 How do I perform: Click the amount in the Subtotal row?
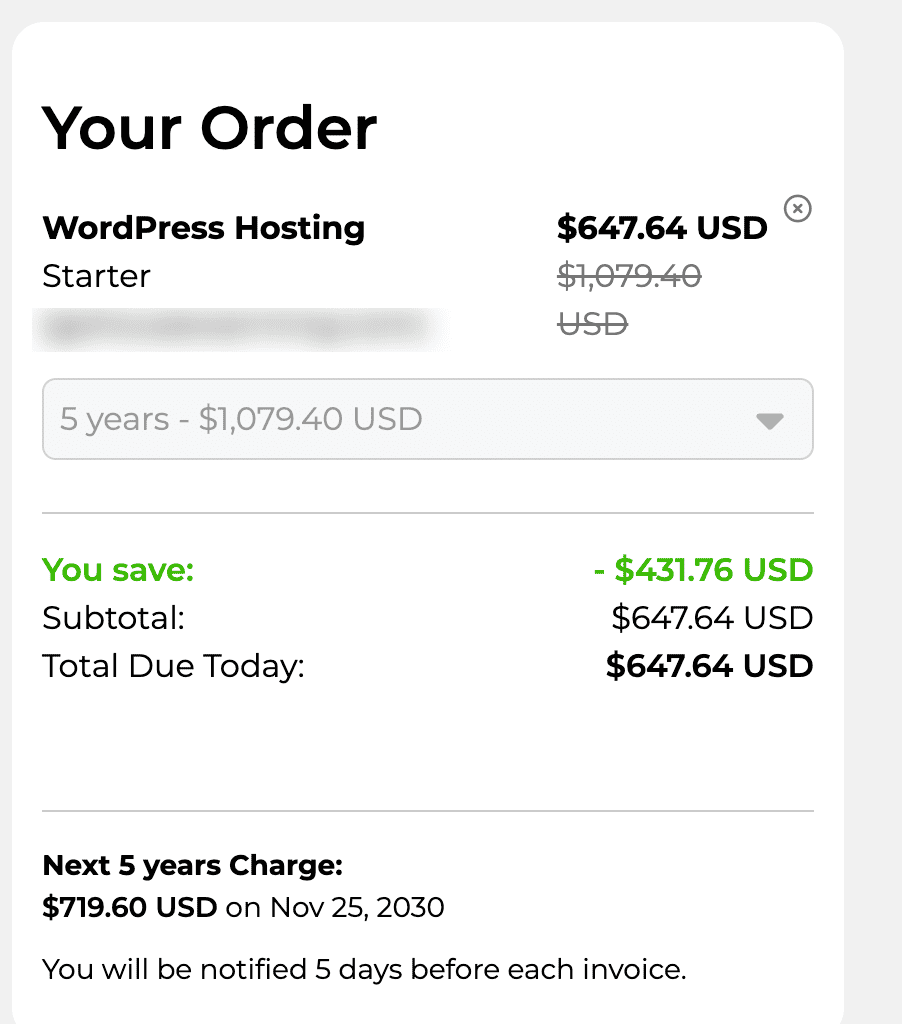pos(712,618)
